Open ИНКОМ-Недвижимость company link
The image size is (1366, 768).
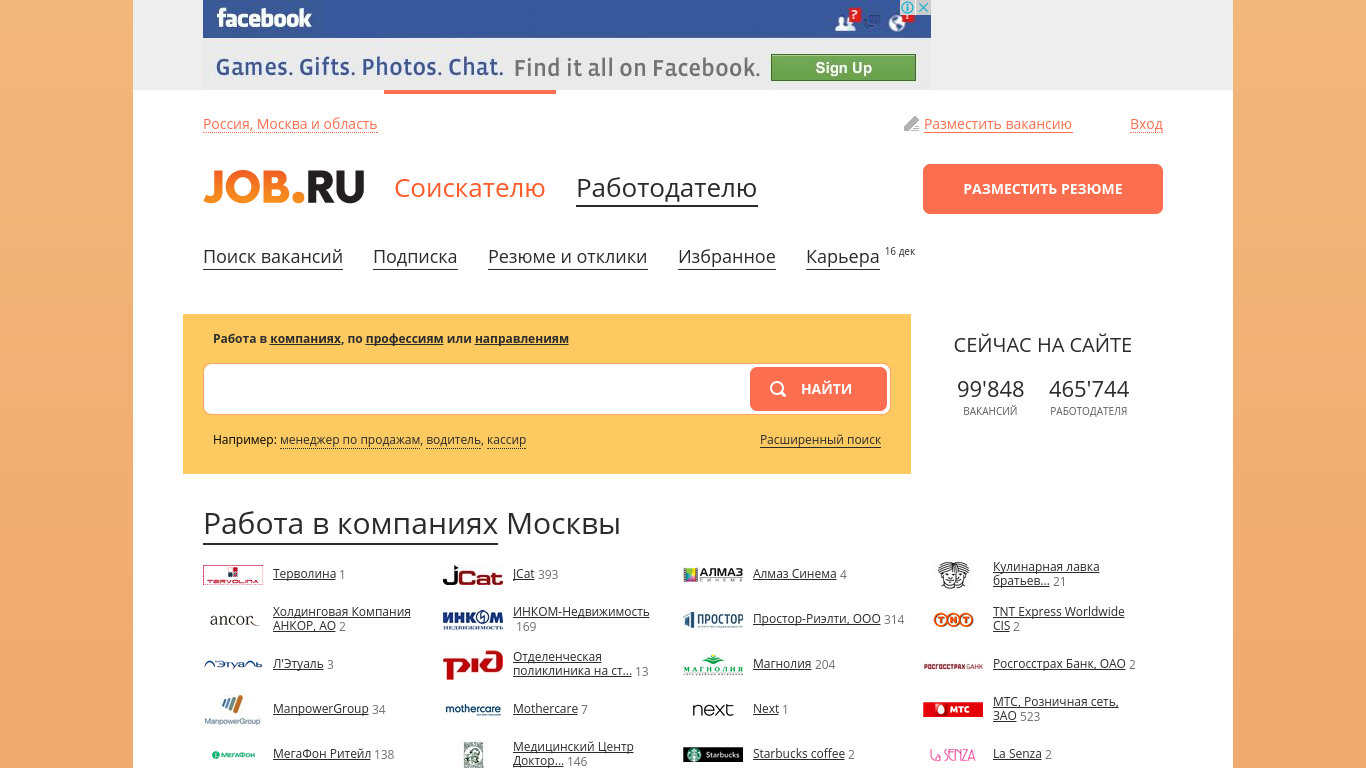click(x=581, y=612)
